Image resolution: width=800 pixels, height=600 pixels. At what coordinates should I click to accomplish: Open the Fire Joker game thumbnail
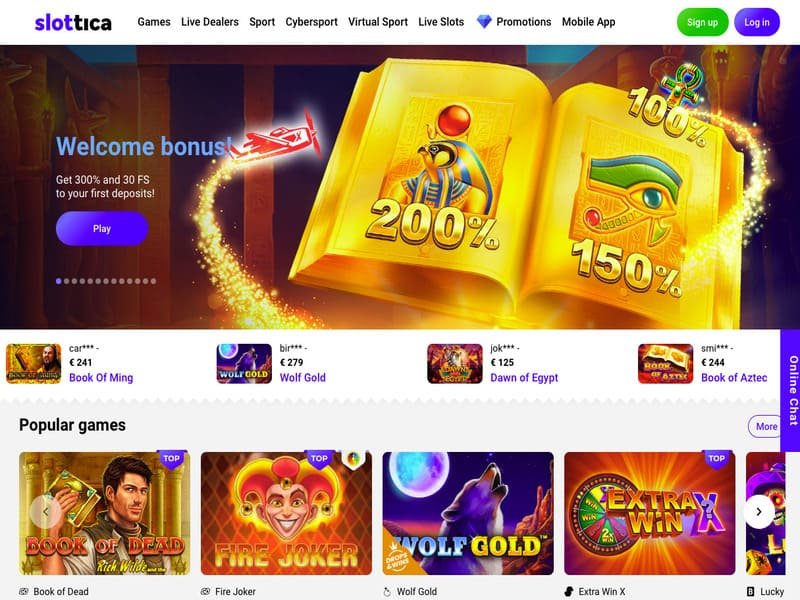(286, 513)
